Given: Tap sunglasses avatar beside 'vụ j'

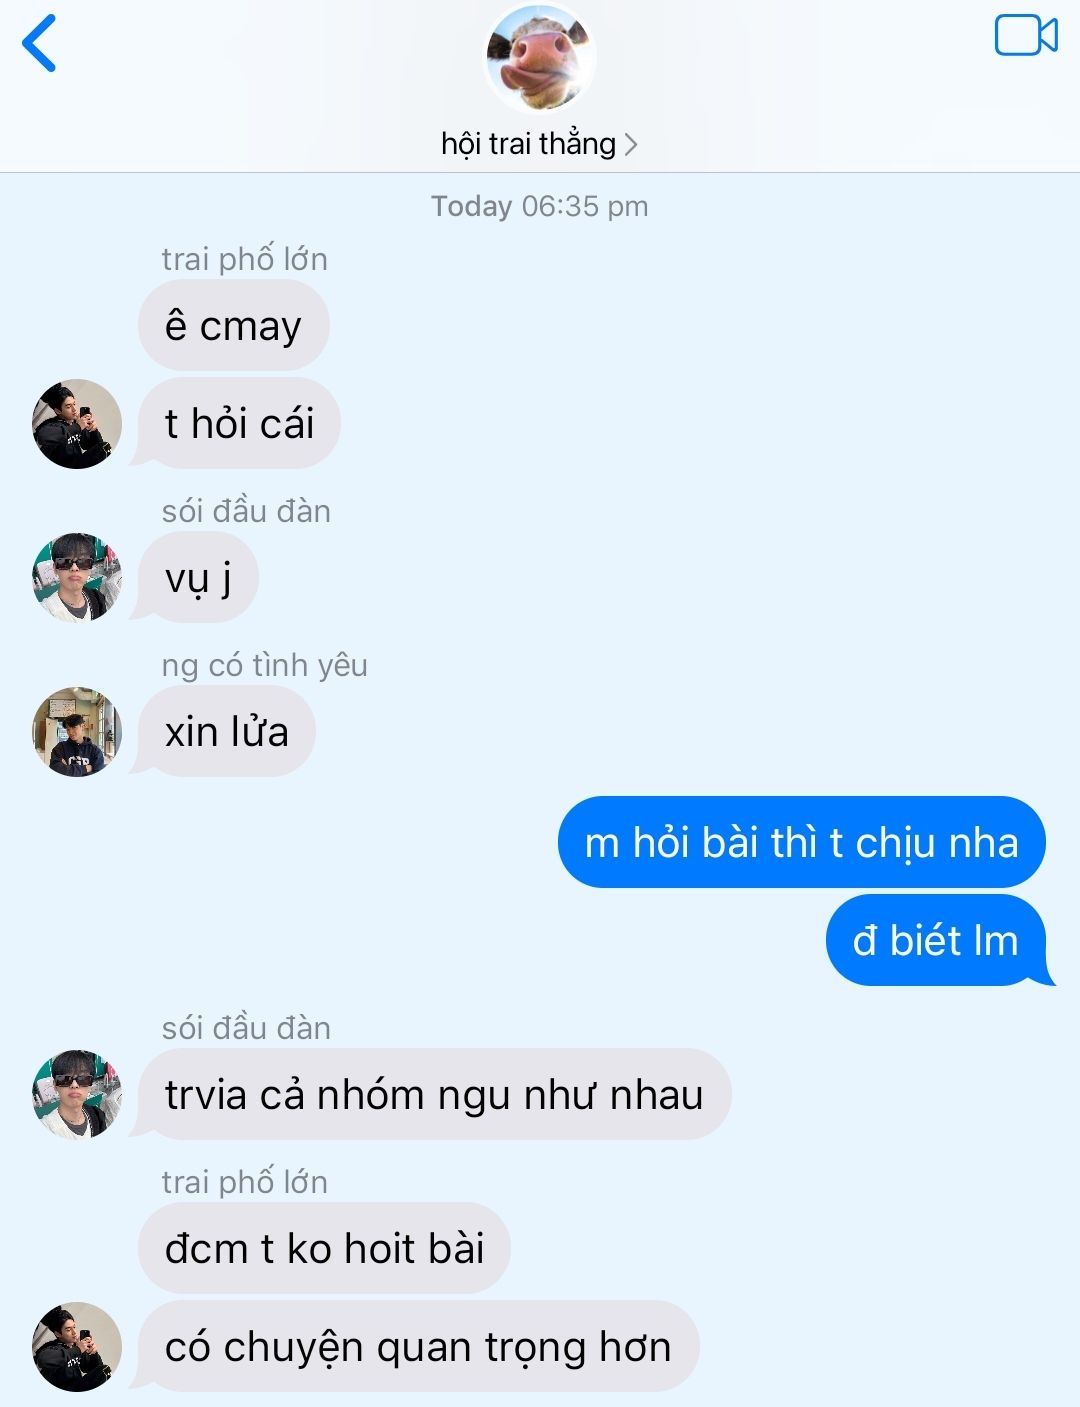Looking at the screenshot, I should 77,578.
